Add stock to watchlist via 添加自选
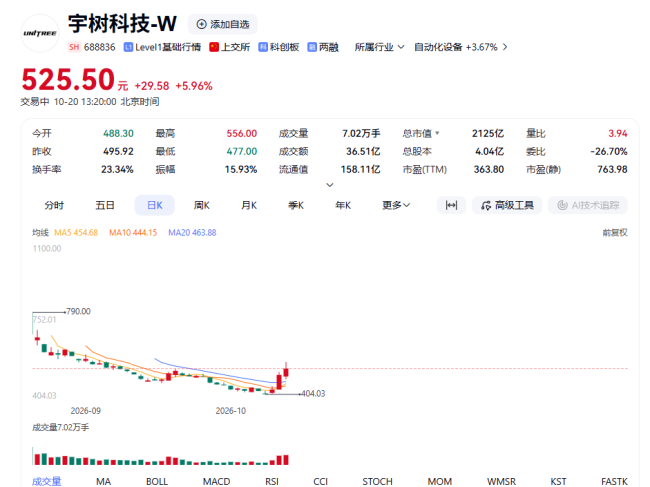Image resolution: width=650 pixels, height=487 pixels. [x=223, y=24]
